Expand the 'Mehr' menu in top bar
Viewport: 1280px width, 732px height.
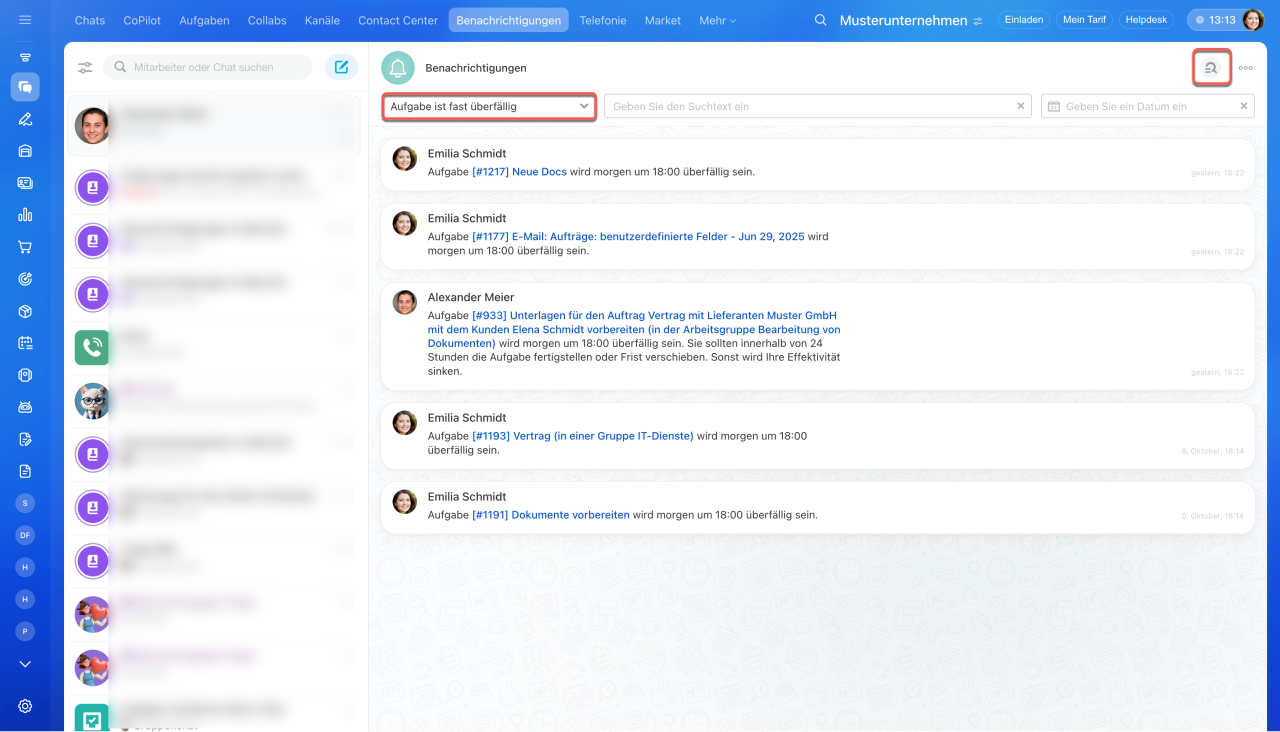pos(717,20)
